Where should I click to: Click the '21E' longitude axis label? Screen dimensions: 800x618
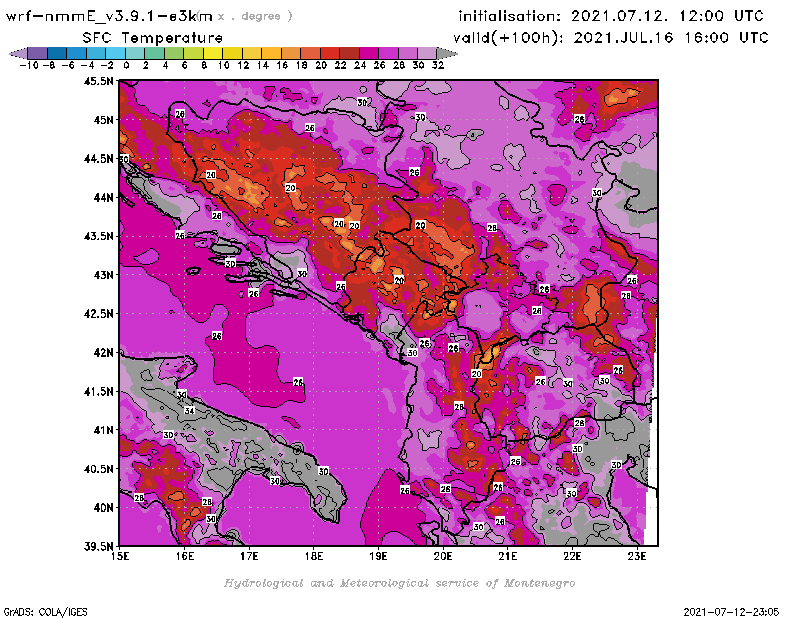508,556
